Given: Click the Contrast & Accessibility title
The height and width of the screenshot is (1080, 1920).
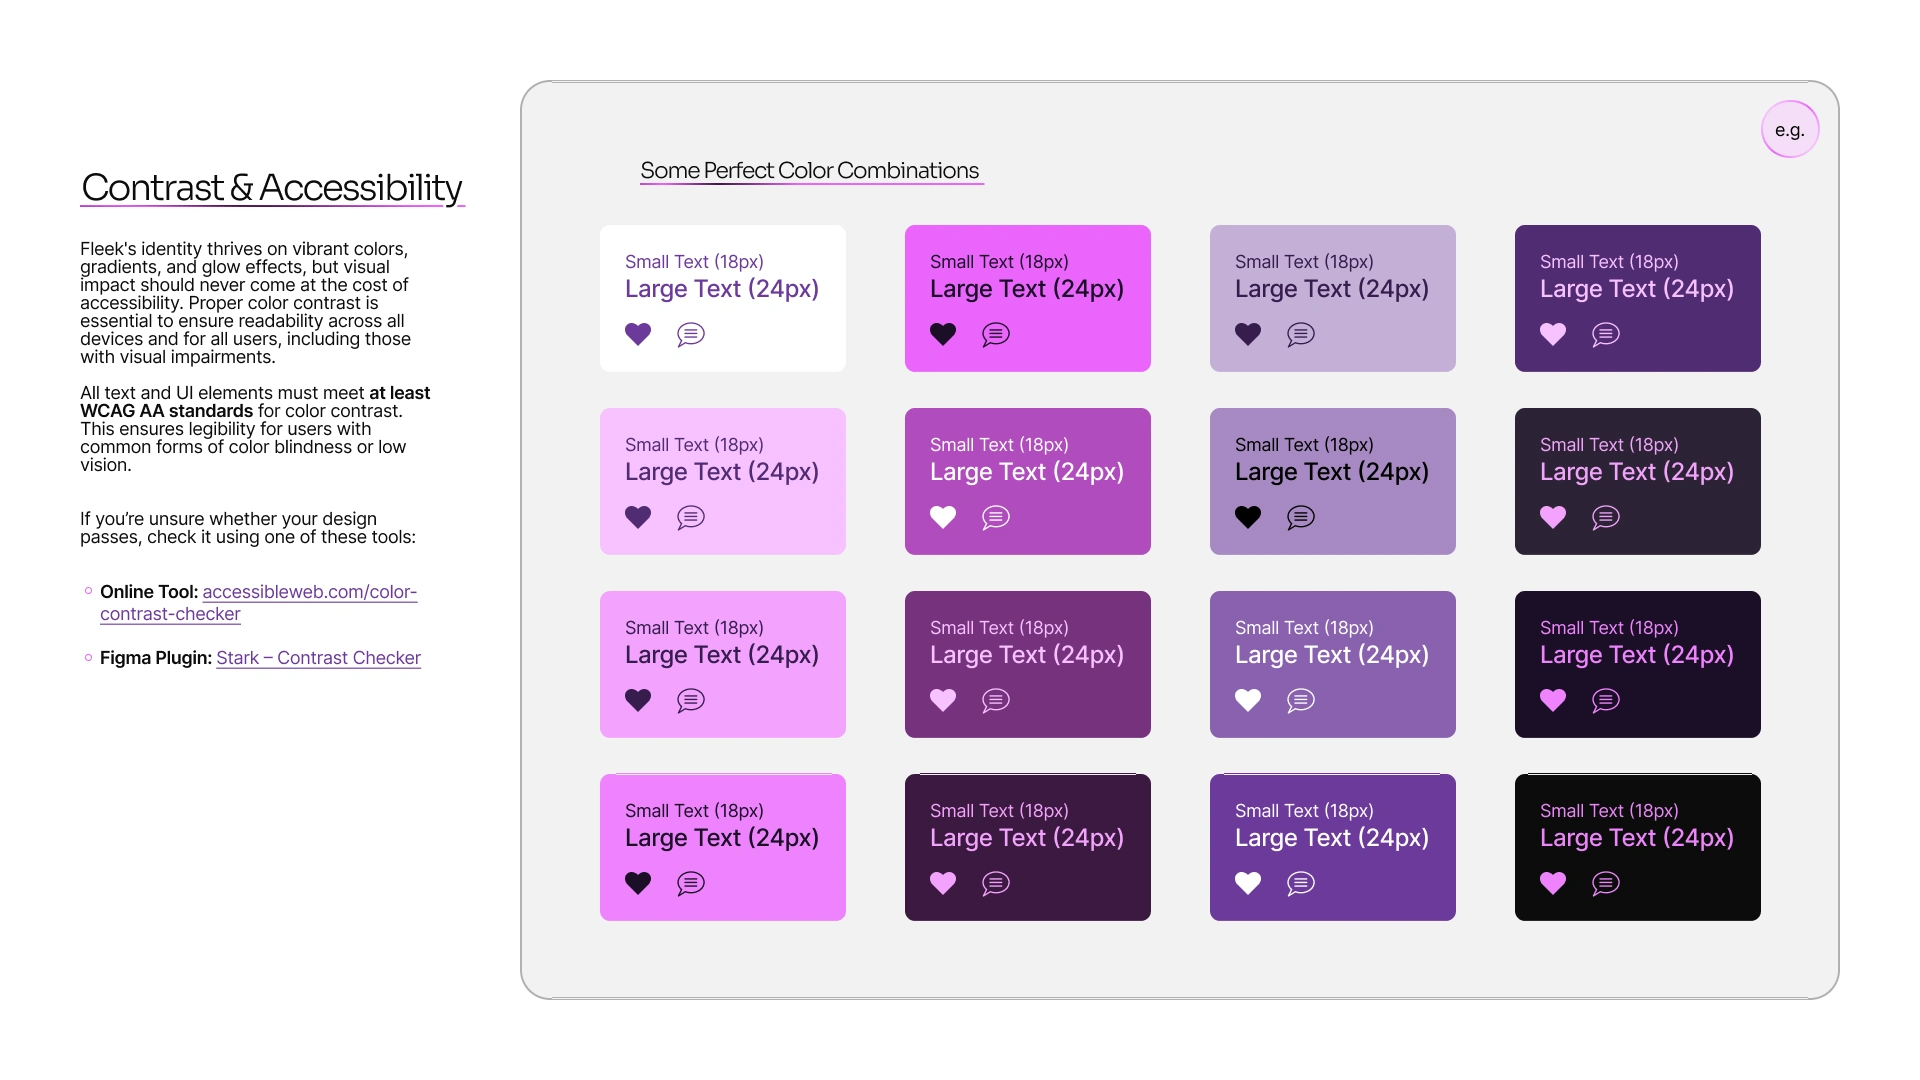Looking at the screenshot, I should click(x=271, y=188).
